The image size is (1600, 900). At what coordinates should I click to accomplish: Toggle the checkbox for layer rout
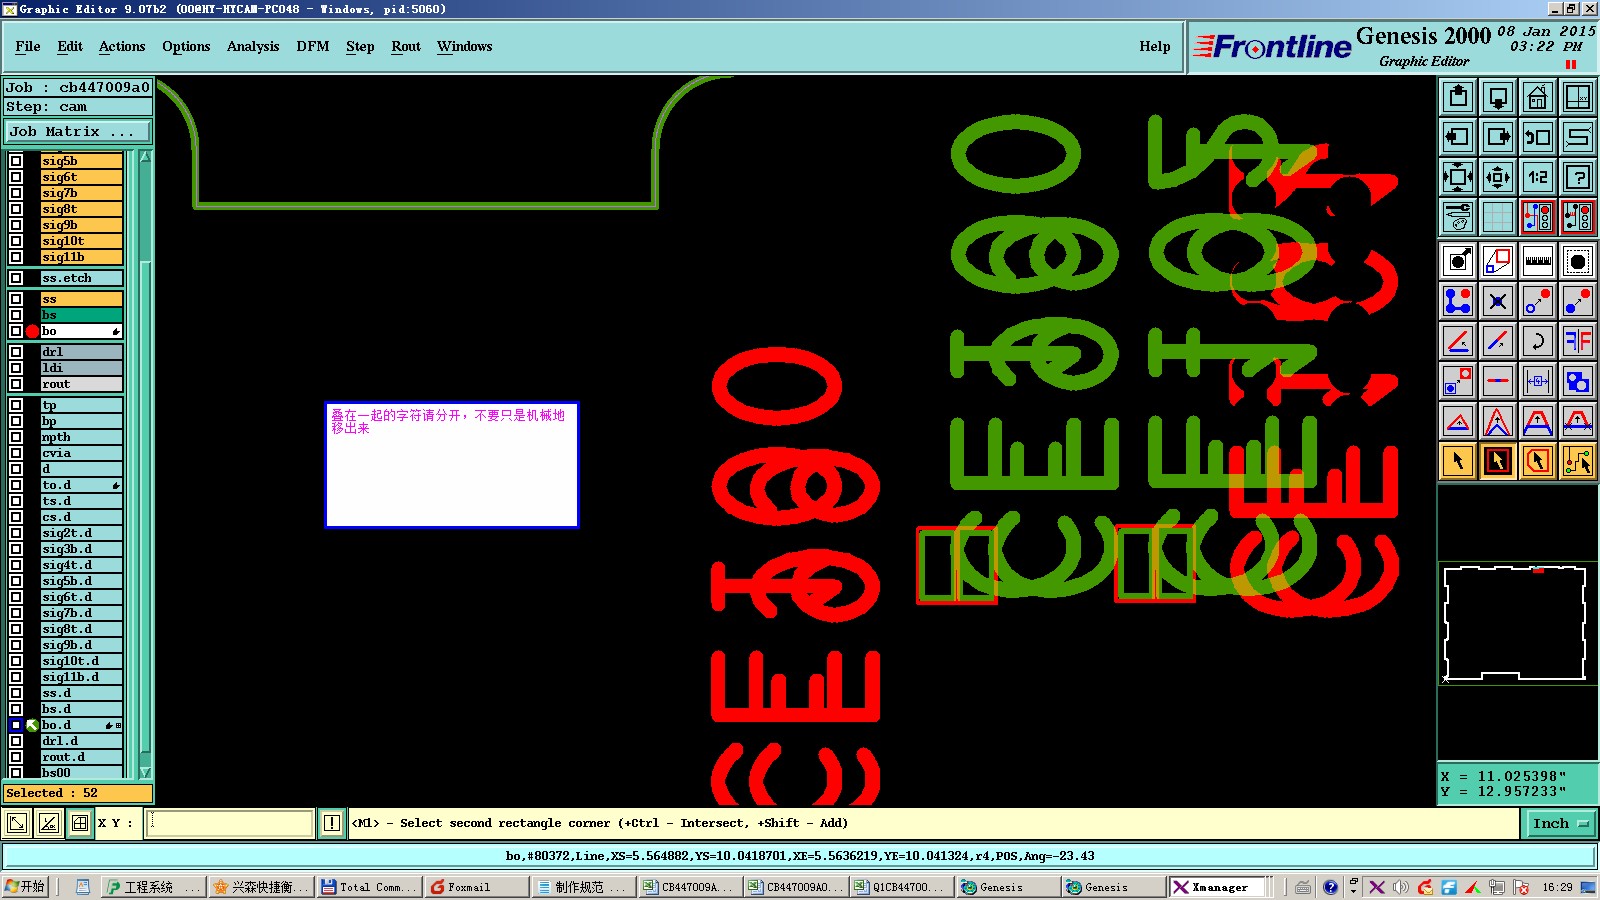point(16,384)
